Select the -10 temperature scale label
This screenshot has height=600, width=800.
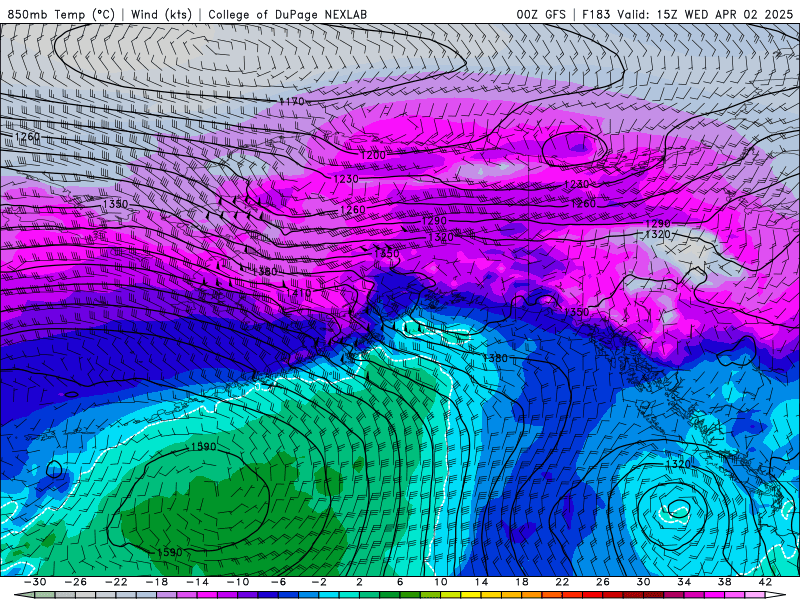pyautogui.click(x=238, y=582)
